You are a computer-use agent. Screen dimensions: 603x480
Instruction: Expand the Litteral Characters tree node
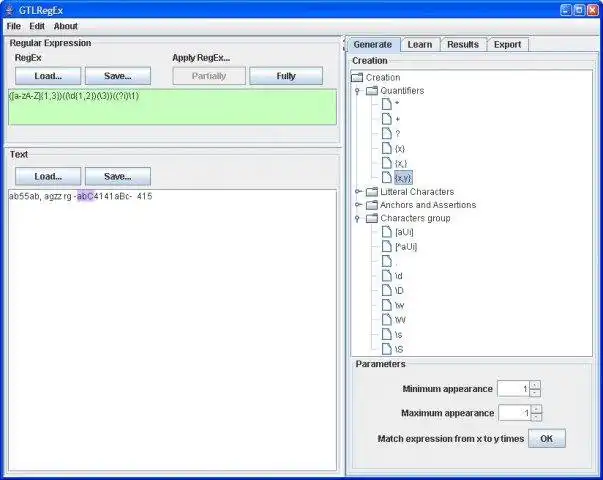(x=357, y=192)
